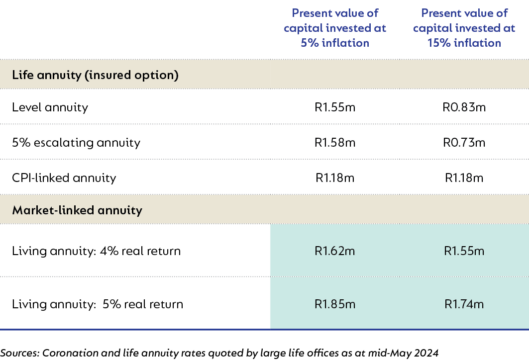Click the 5% escalating annuity row label

76,143
